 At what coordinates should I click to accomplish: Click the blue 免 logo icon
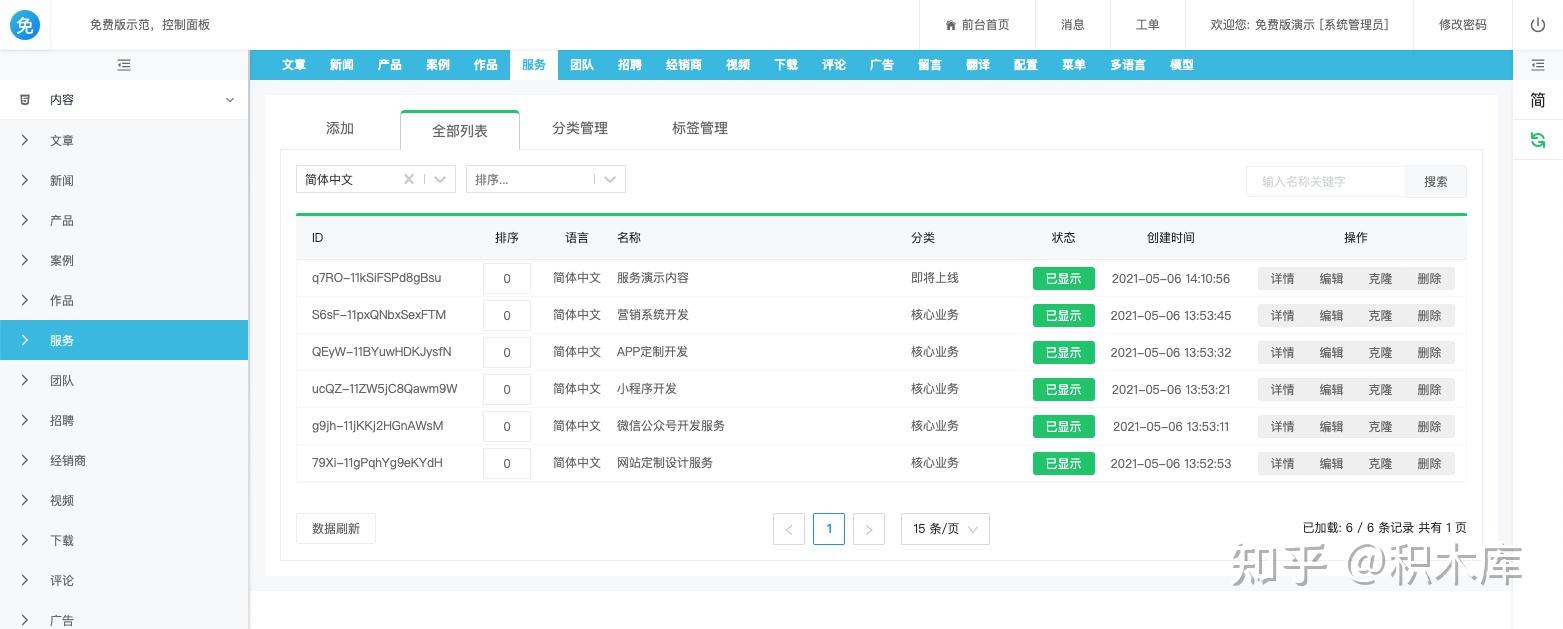pyautogui.click(x=25, y=24)
